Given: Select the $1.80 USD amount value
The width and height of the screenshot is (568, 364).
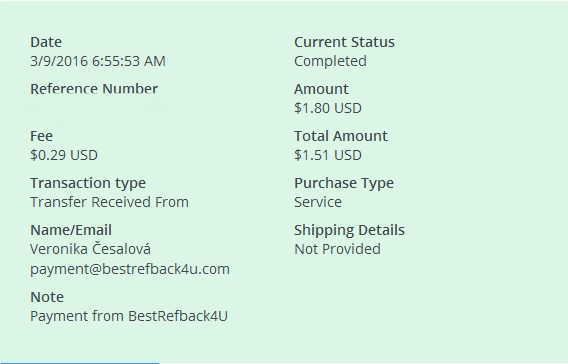Looking at the screenshot, I should pos(328,108).
